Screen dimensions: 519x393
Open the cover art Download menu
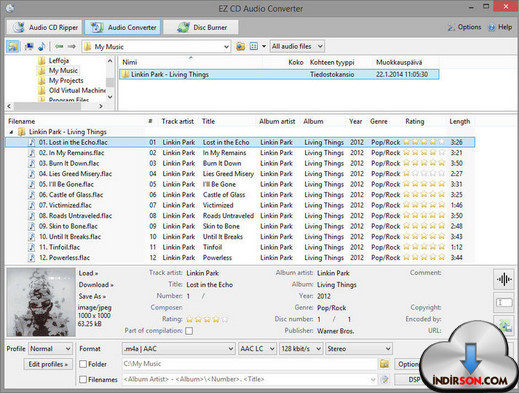96,285
